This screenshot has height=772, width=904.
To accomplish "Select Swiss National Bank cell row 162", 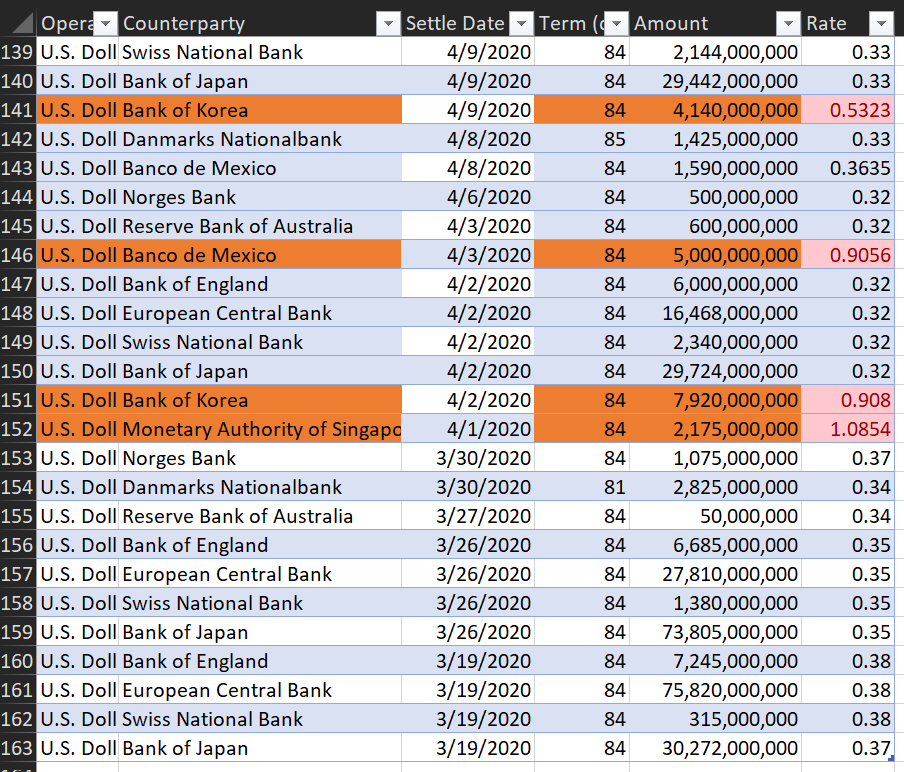I will pyautogui.click(x=260, y=719).
